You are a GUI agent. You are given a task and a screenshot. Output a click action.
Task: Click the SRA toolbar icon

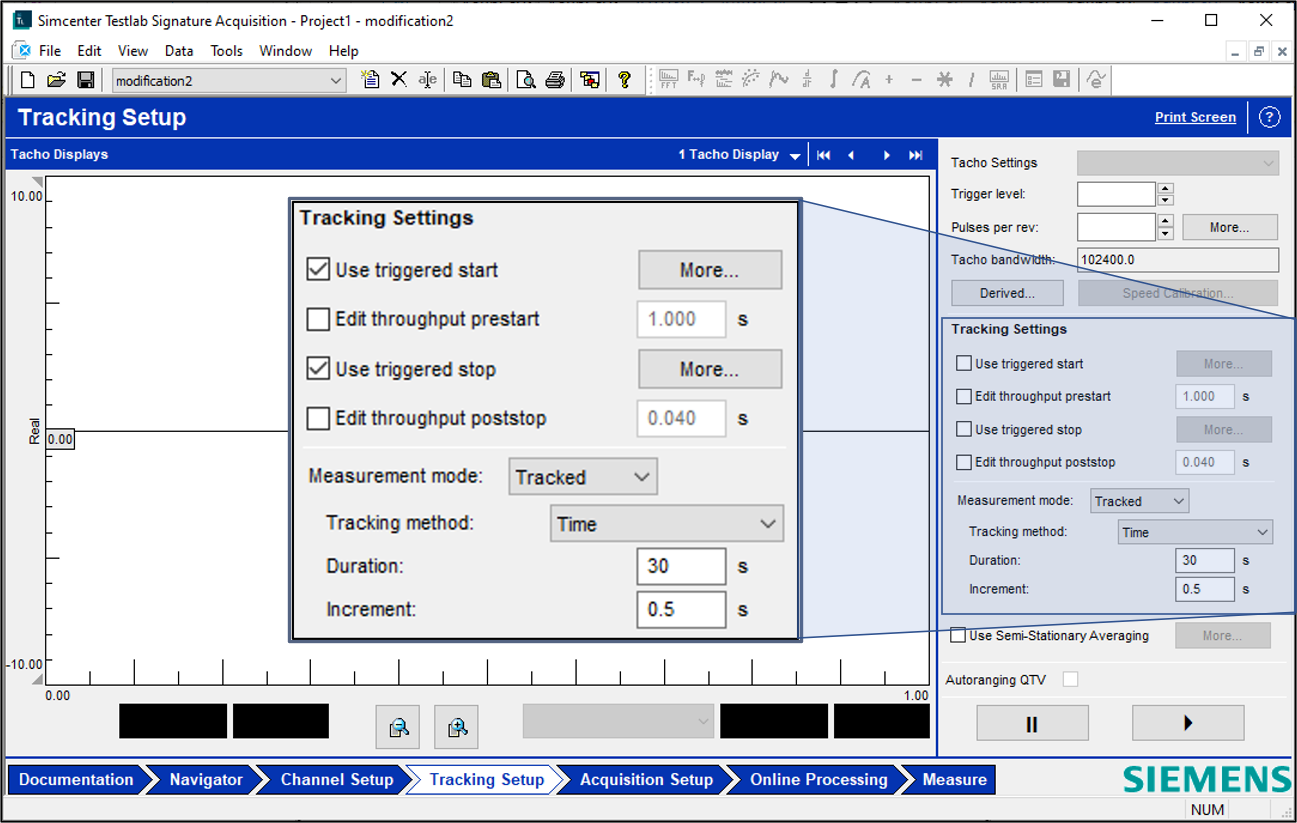point(999,80)
